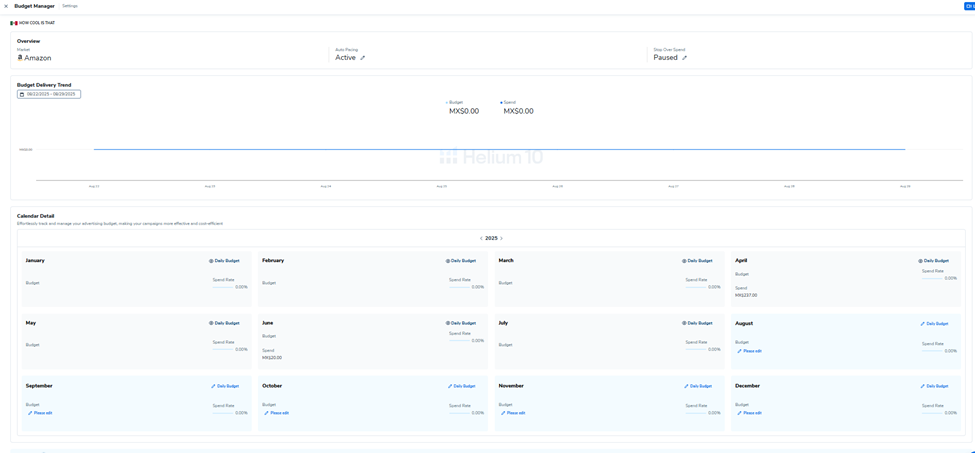Screen dimensions: 975x453
Task: Click 'Please edit' under September budget
Action: pyautogui.click(x=40, y=413)
